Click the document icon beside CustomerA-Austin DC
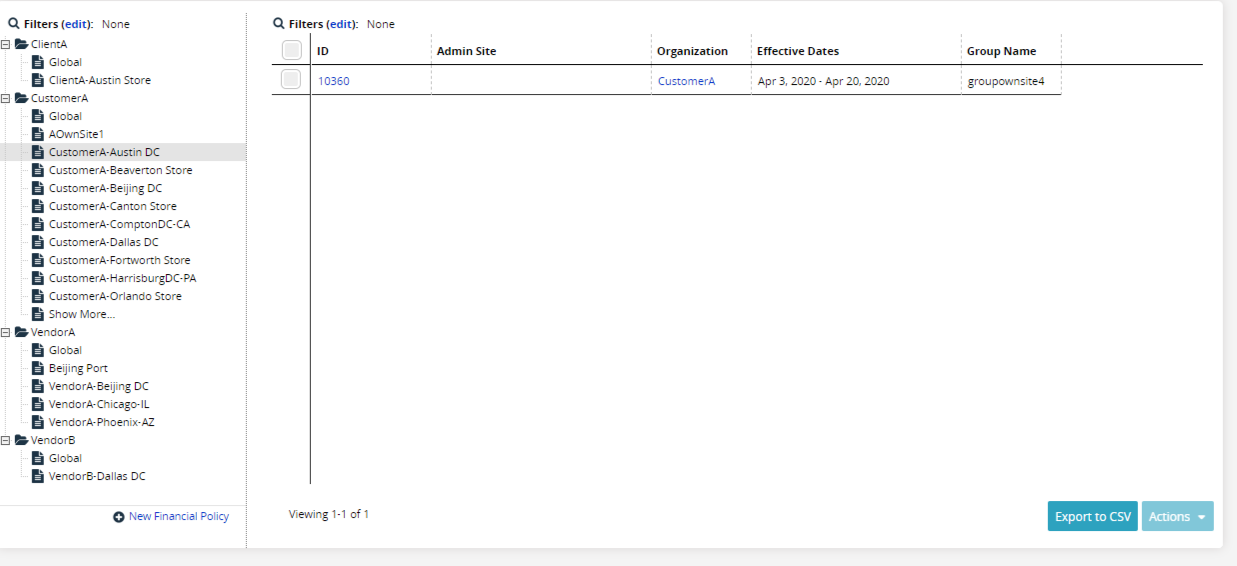 click(x=38, y=152)
